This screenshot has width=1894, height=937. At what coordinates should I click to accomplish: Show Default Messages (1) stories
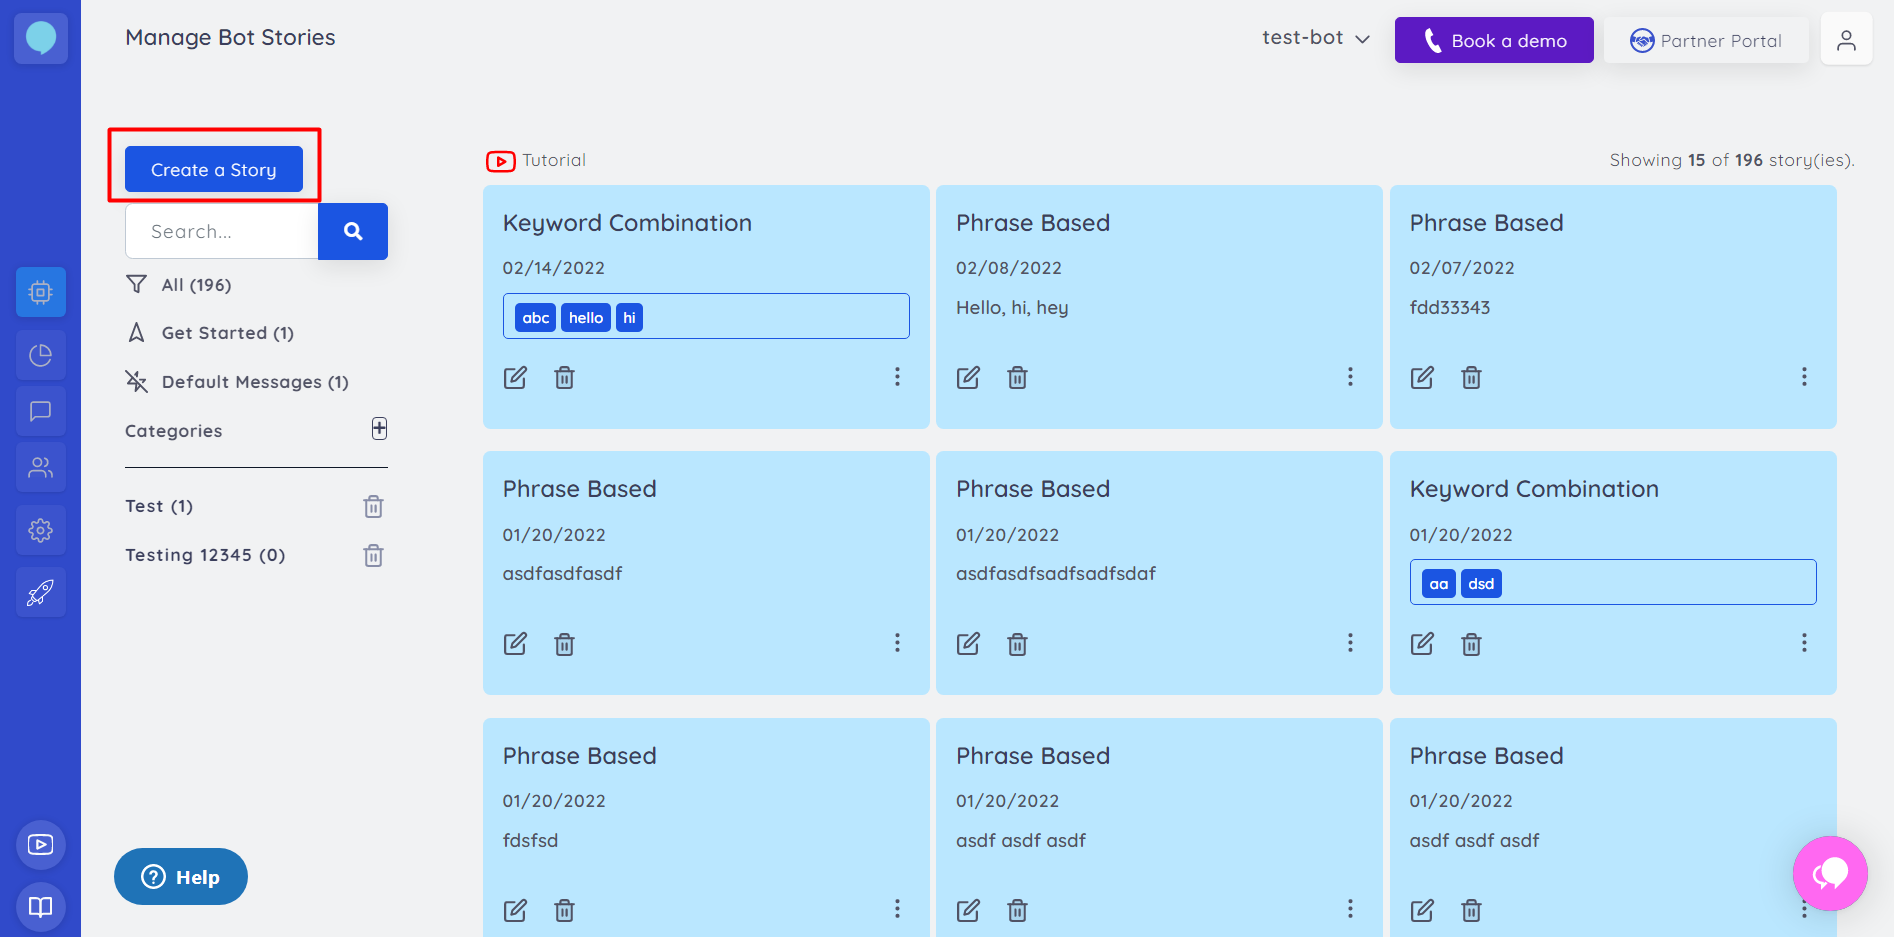point(254,382)
